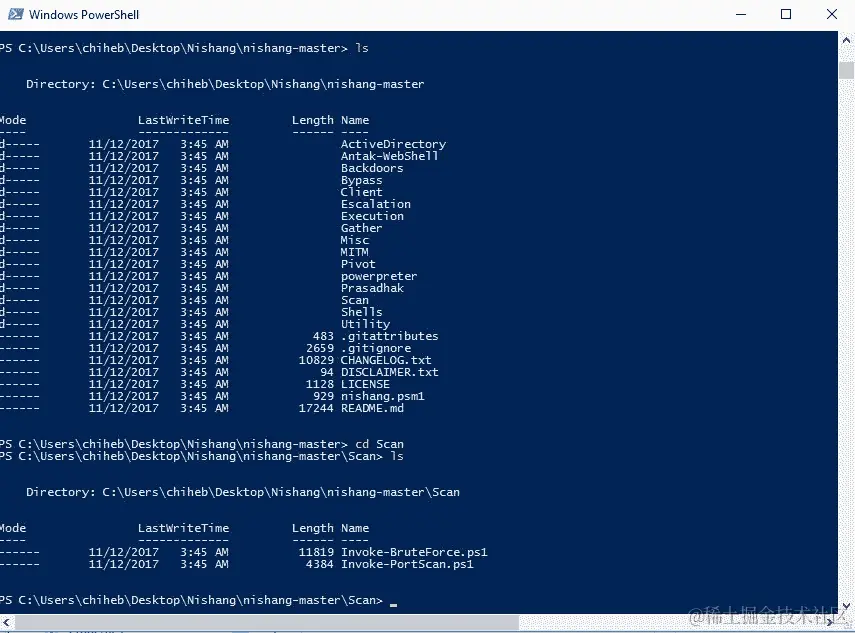Select the nishang.psm1 file name

[x=383, y=396]
